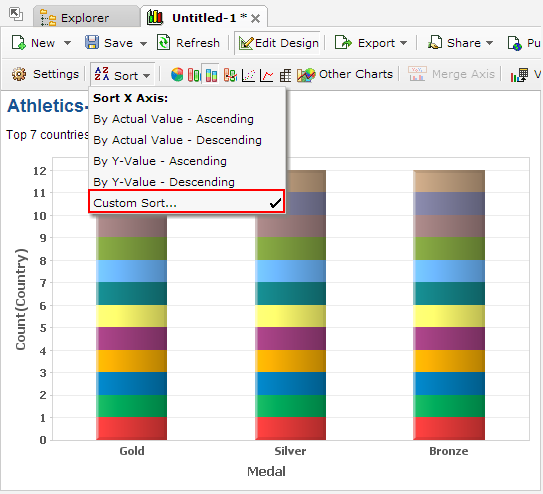Image resolution: width=543 pixels, height=494 pixels.
Task: Open the Export dropdown arrow
Action: 403,43
